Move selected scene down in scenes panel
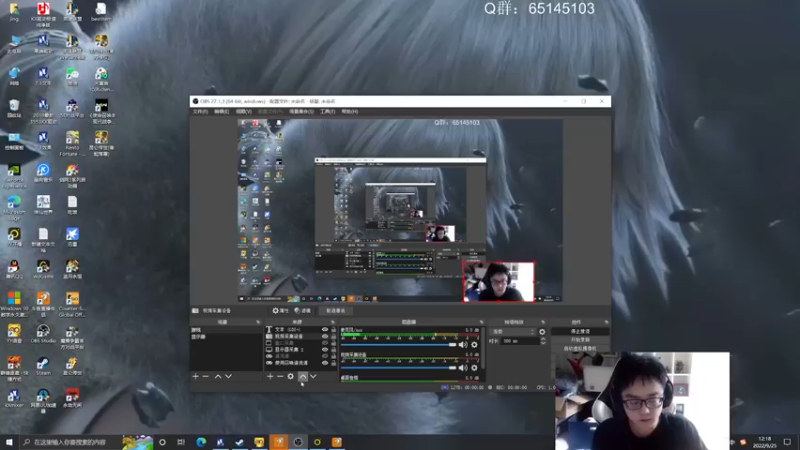Screen dimensions: 800x450 (229, 377)
